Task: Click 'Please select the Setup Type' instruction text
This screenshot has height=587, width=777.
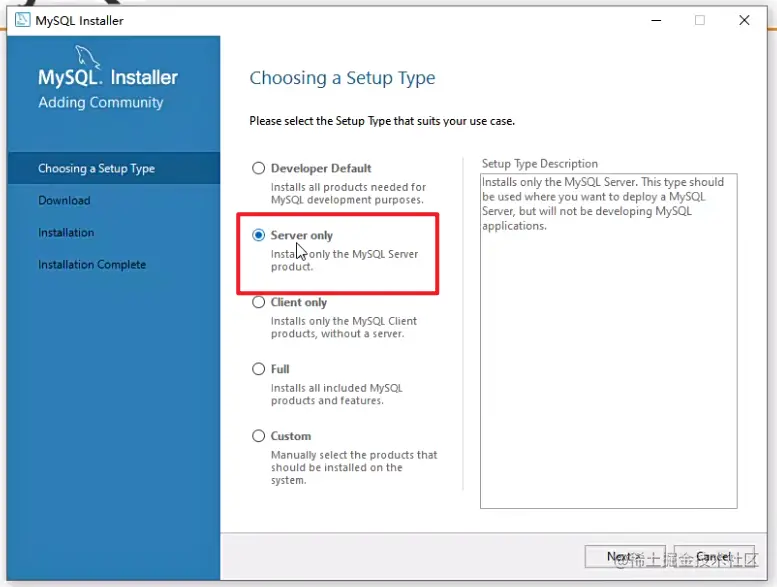Action: coord(382,121)
